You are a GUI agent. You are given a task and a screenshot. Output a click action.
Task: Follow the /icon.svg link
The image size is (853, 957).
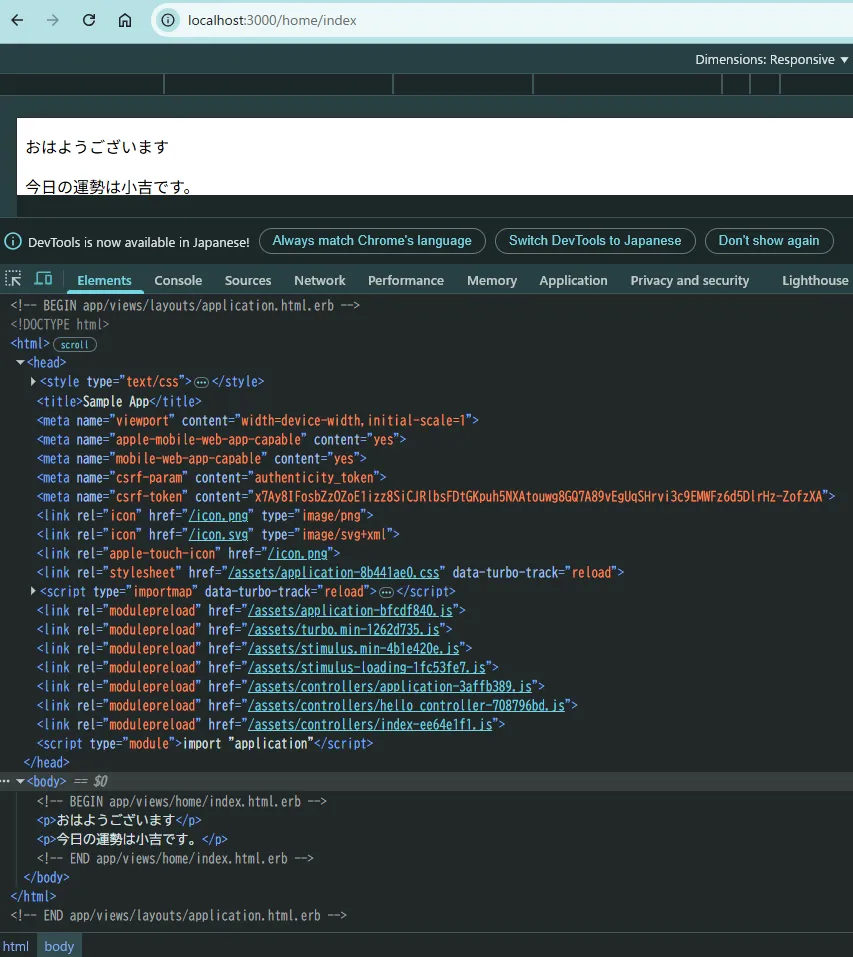click(218, 535)
